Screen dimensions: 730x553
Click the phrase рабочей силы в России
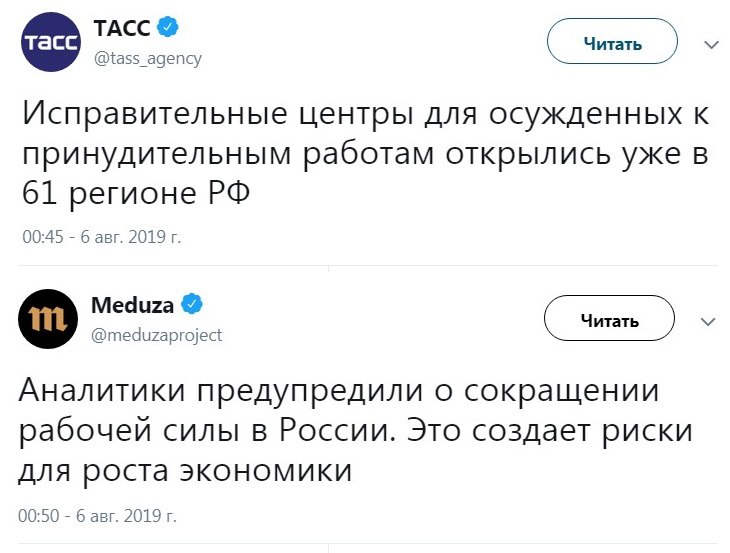[203, 432]
